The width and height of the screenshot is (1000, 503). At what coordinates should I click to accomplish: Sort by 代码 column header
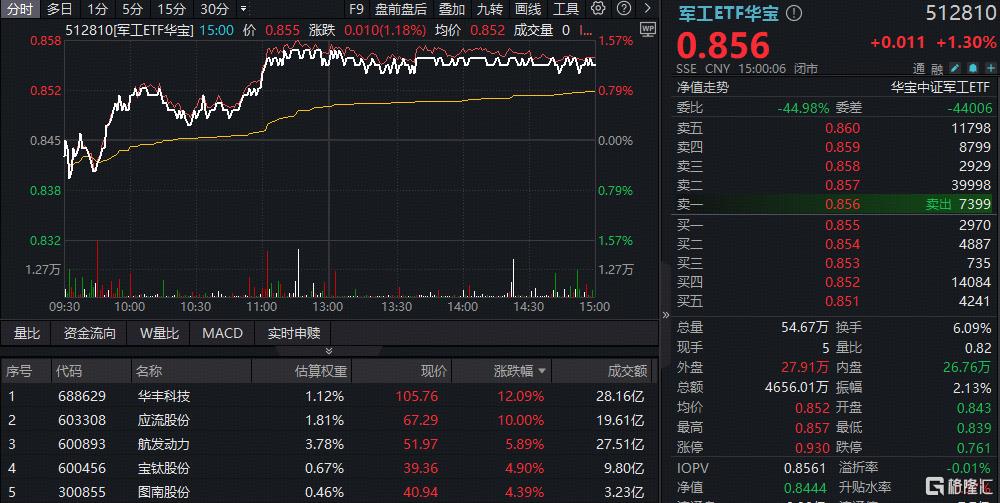tap(69, 371)
